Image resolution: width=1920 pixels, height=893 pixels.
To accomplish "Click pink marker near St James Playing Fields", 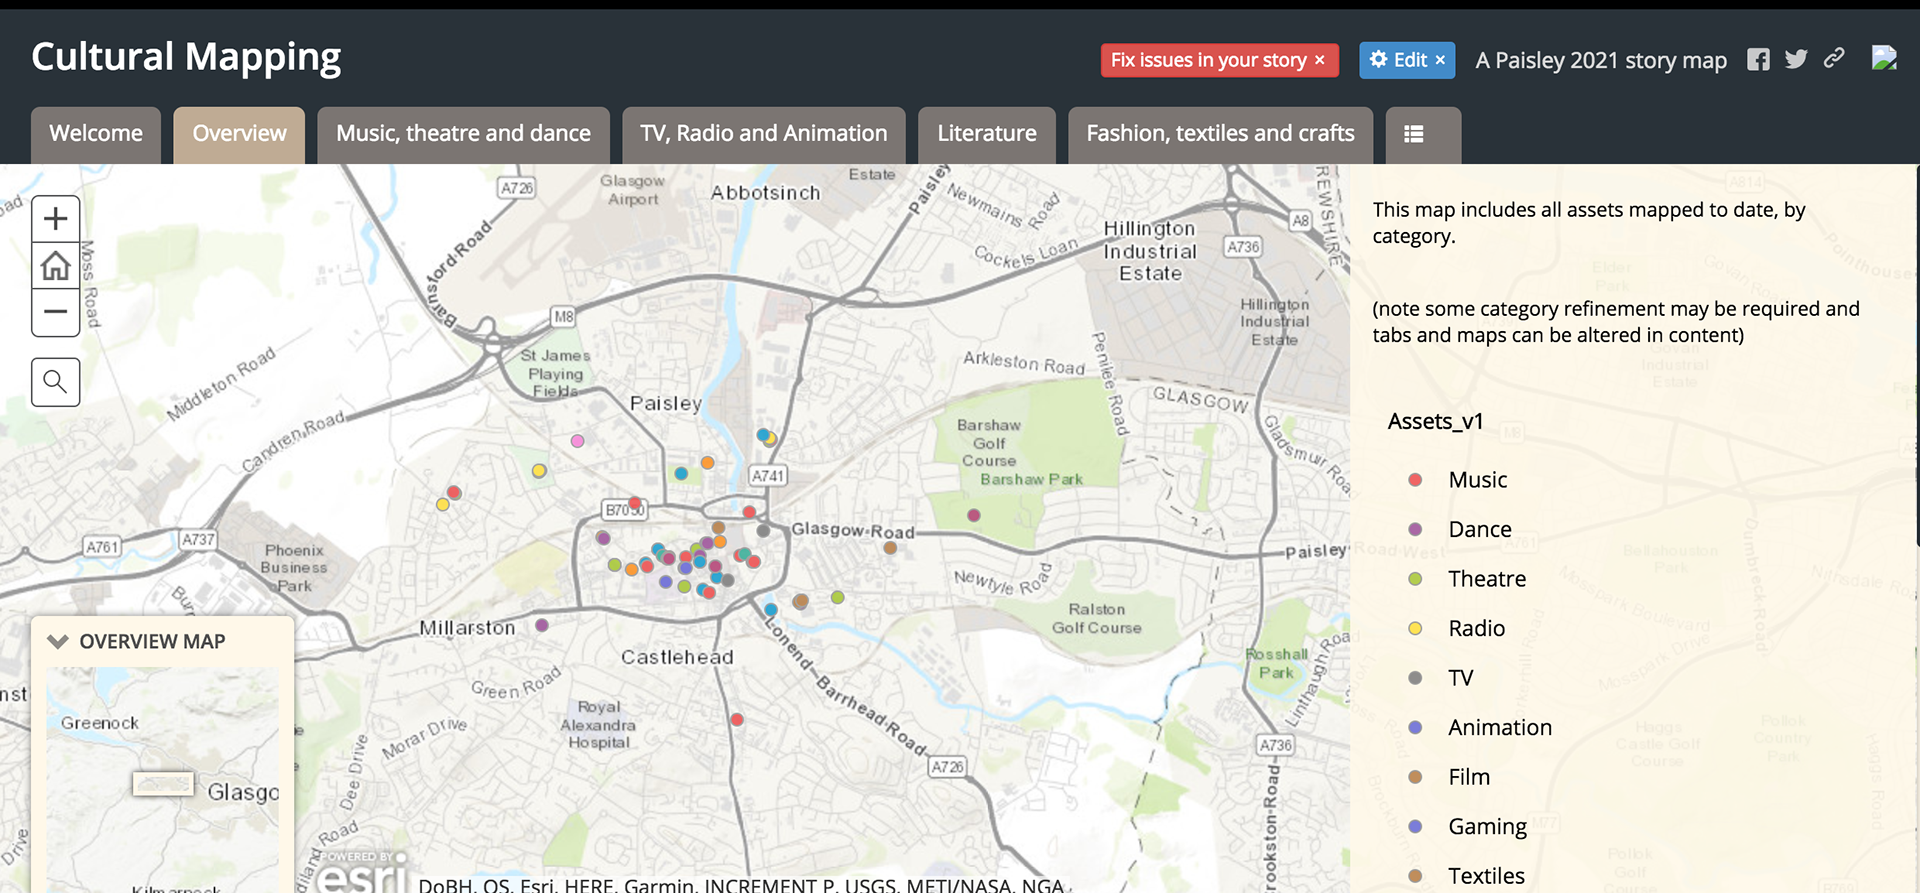I will click(x=577, y=441).
